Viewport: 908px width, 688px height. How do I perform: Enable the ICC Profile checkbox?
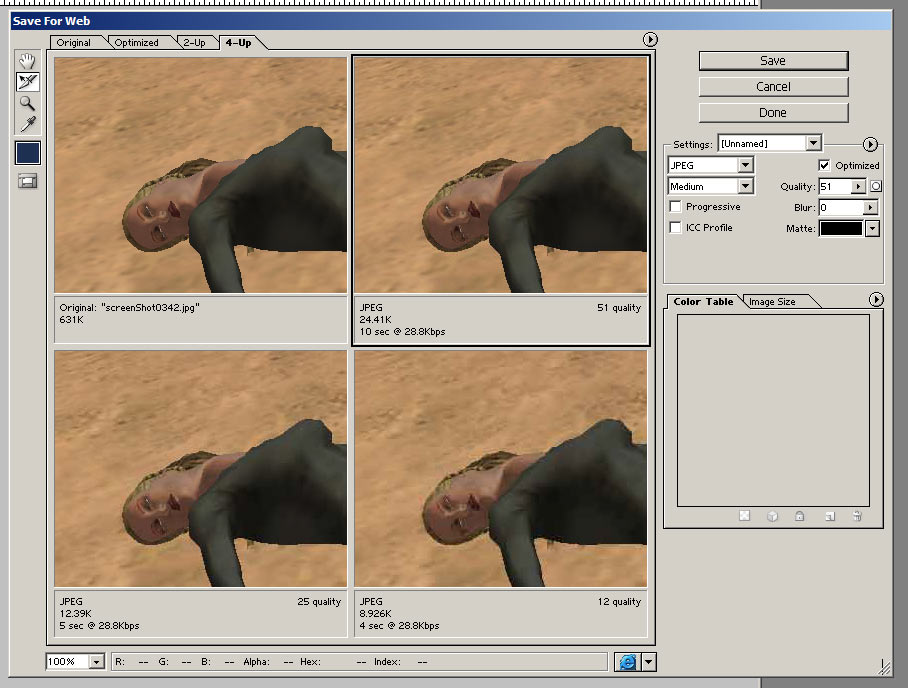(x=676, y=228)
